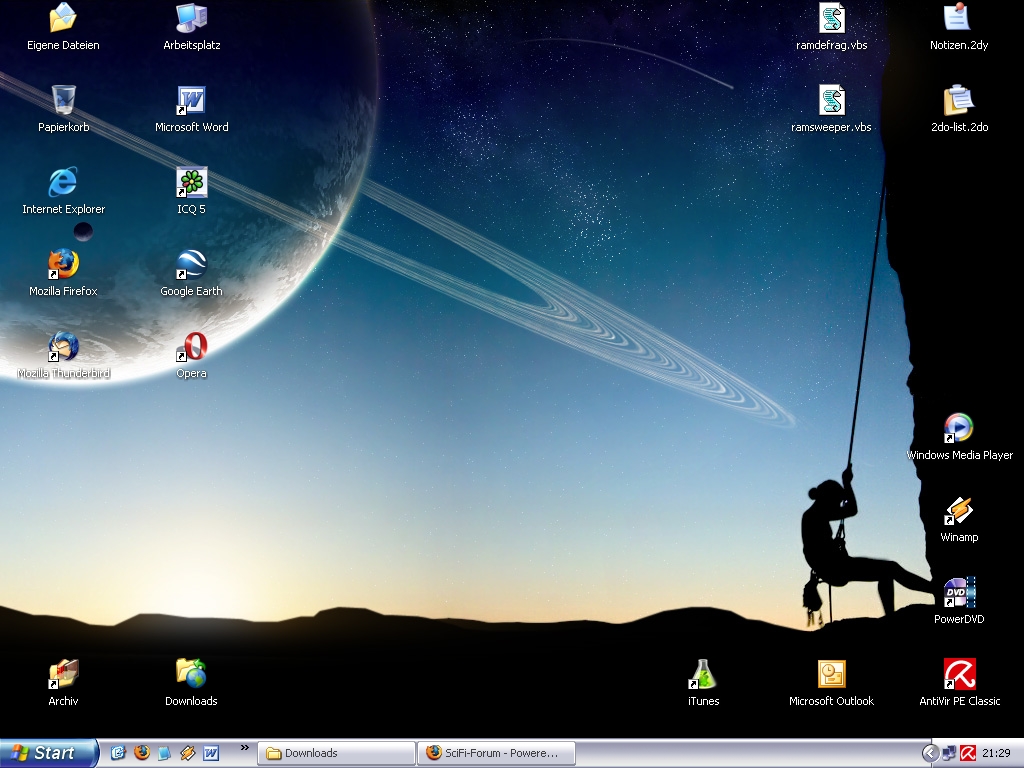Select the ramdefrag.vbs script file
This screenshot has width=1024, height=768.
pos(831,19)
